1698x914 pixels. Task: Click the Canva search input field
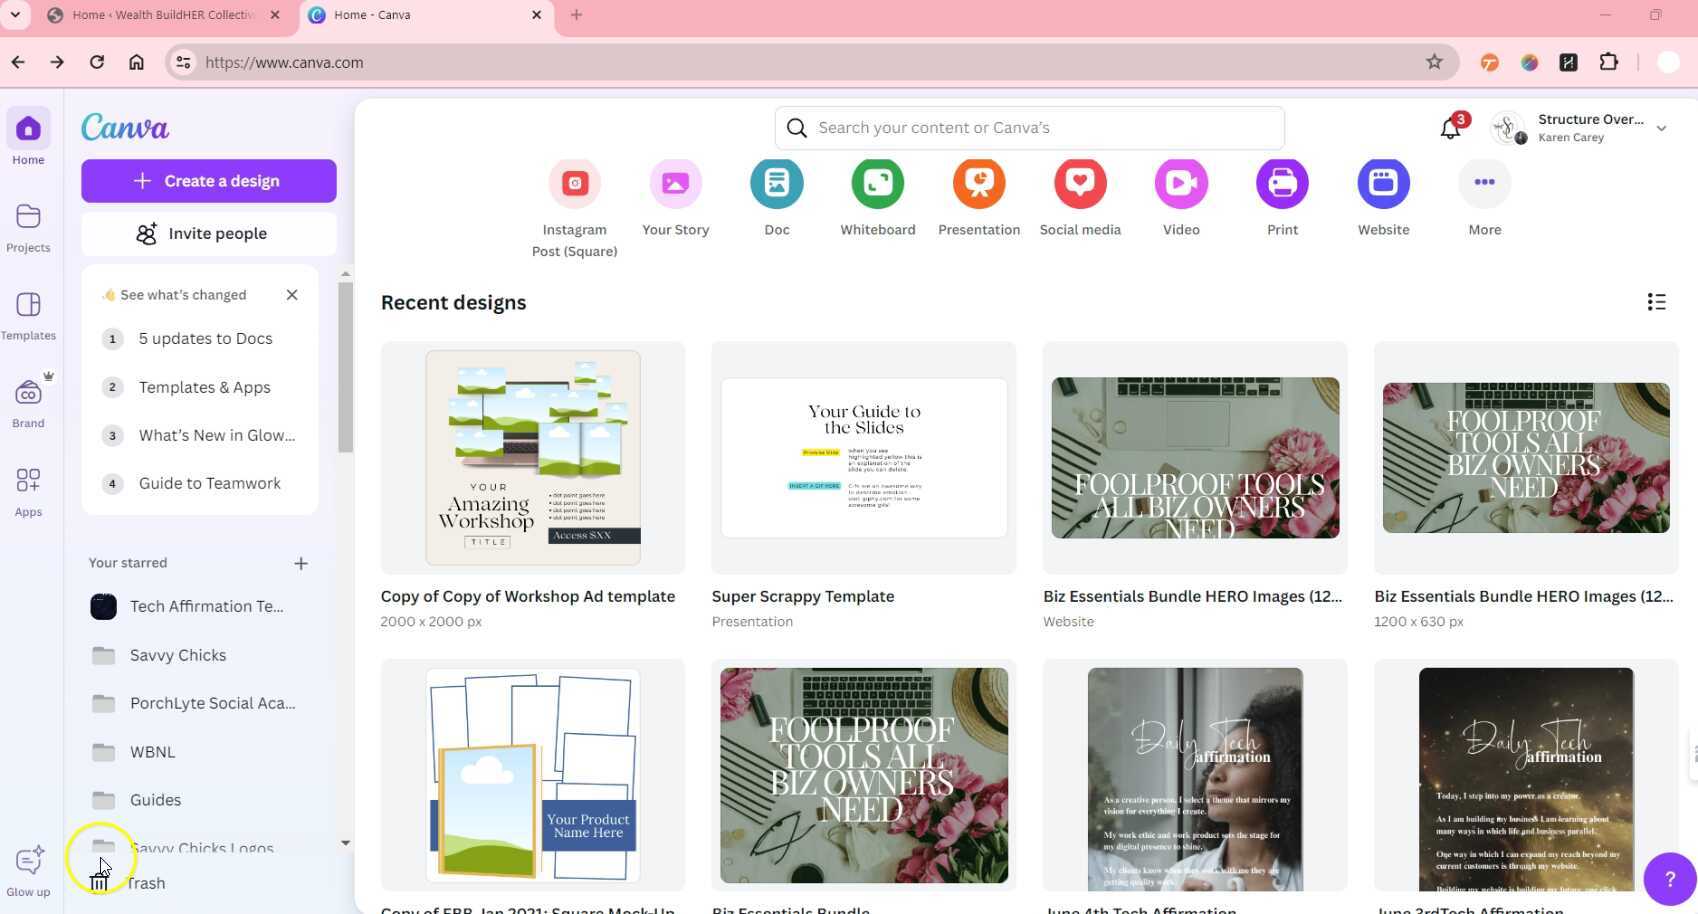point(1030,128)
